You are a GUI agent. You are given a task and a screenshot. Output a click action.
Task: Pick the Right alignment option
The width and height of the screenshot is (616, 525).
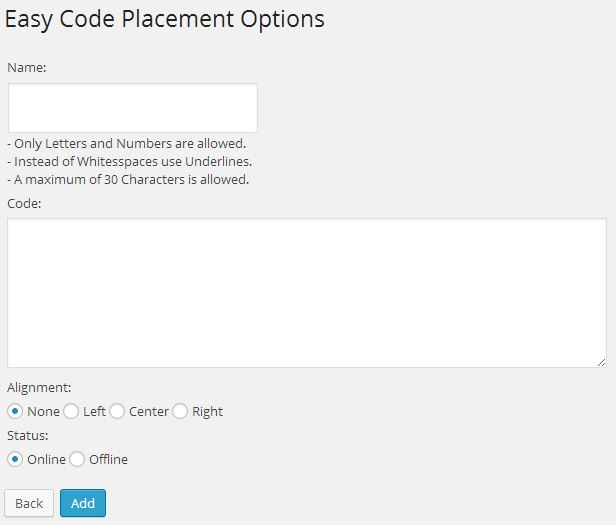pos(180,411)
